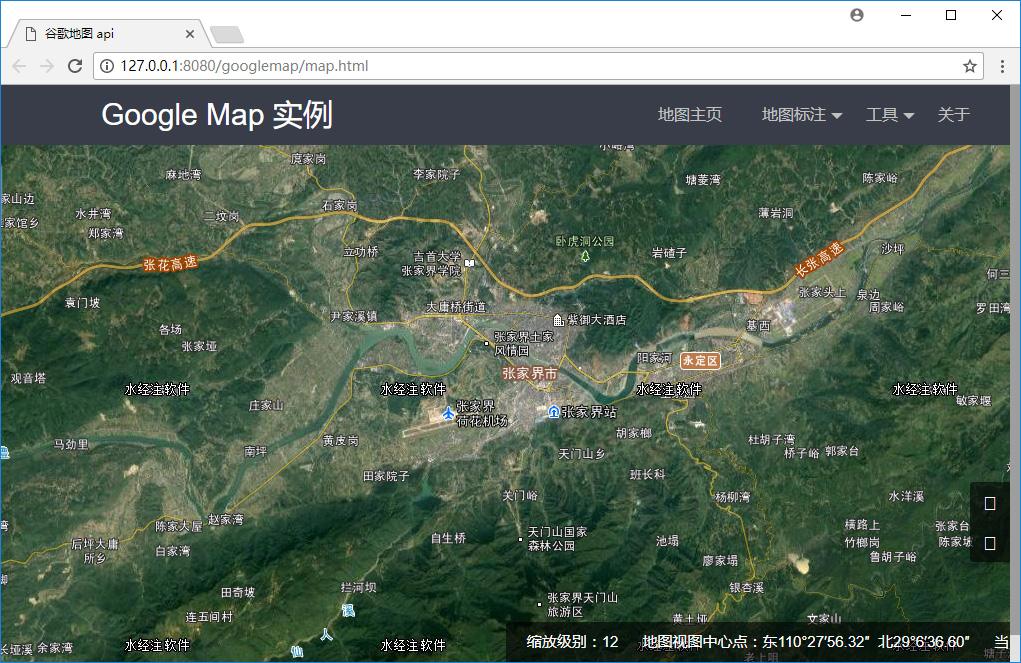Click the 张家界市 city label
This screenshot has height=663, width=1021.
530,373
